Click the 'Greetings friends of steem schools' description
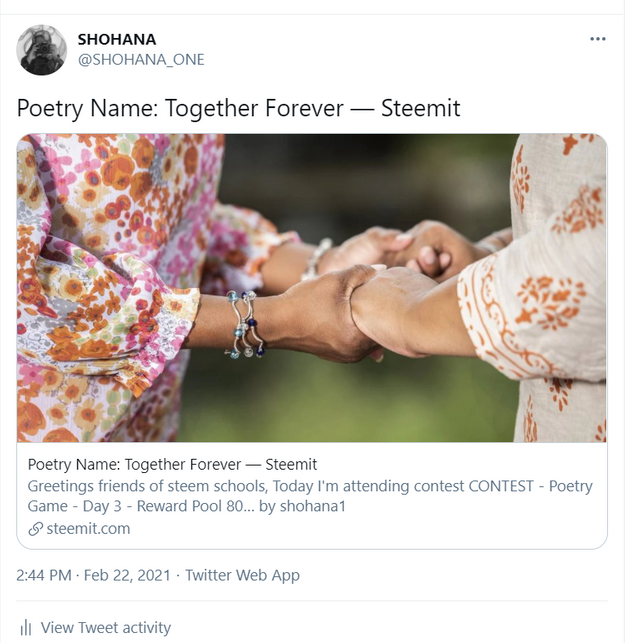 (x=148, y=486)
